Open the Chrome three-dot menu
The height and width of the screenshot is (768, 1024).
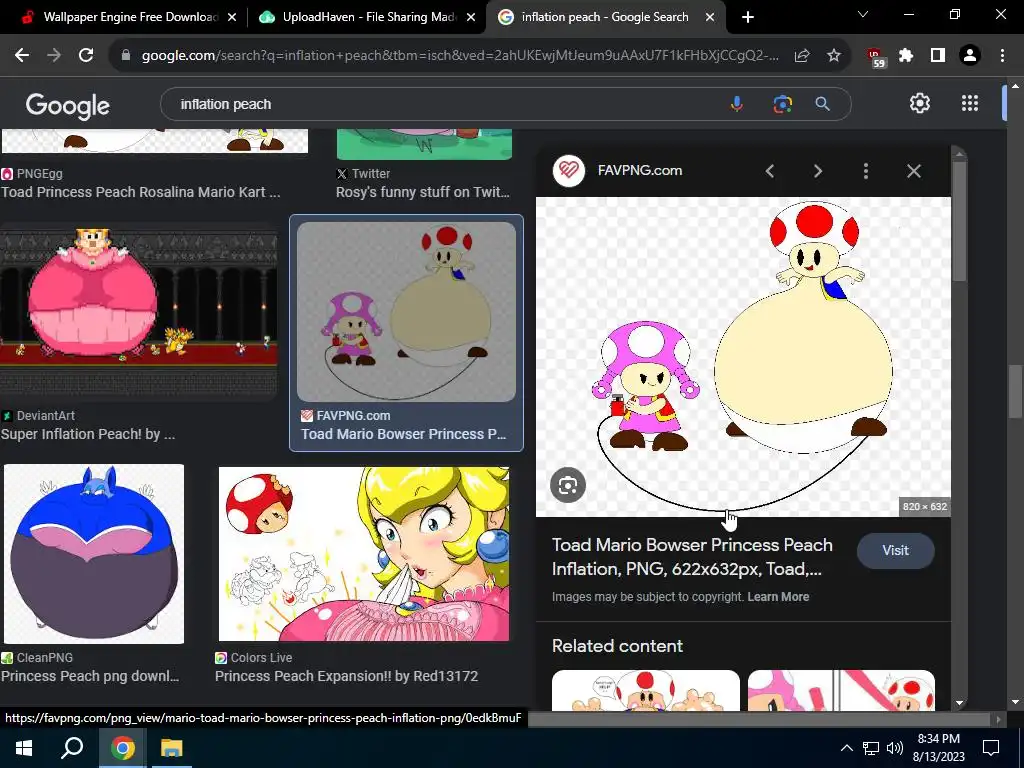click(1002, 56)
